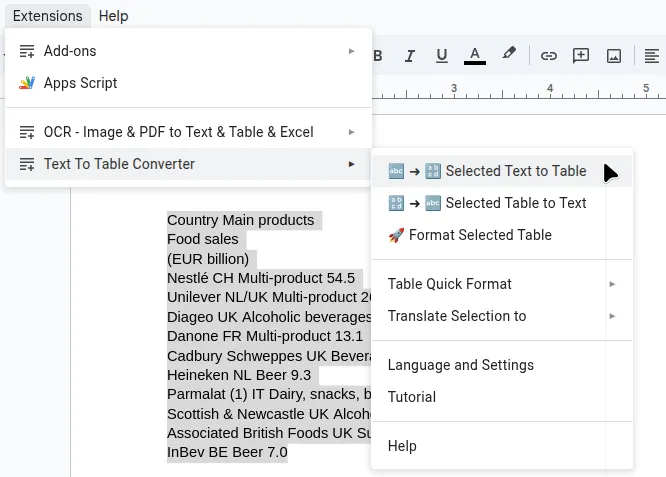666x477 pixels.
Task: Open Language and Settings
Action: 461,365
